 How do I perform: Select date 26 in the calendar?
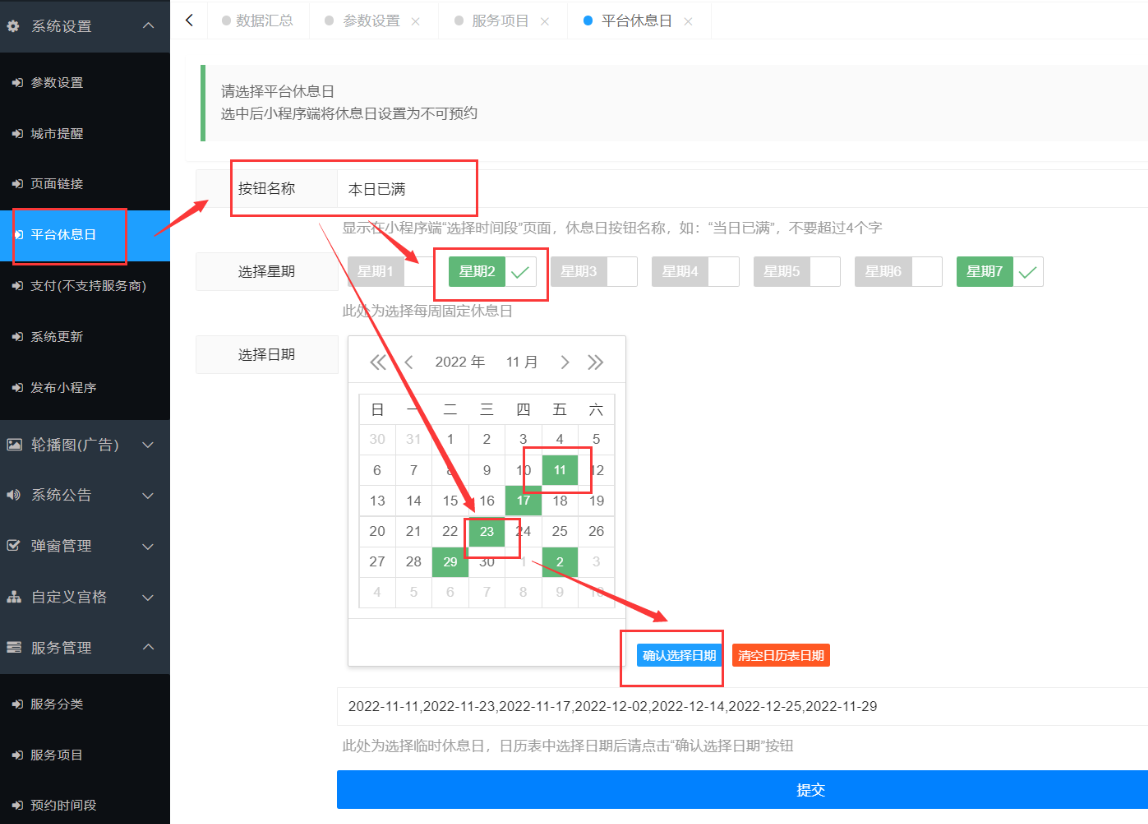(x=596, y=532)
